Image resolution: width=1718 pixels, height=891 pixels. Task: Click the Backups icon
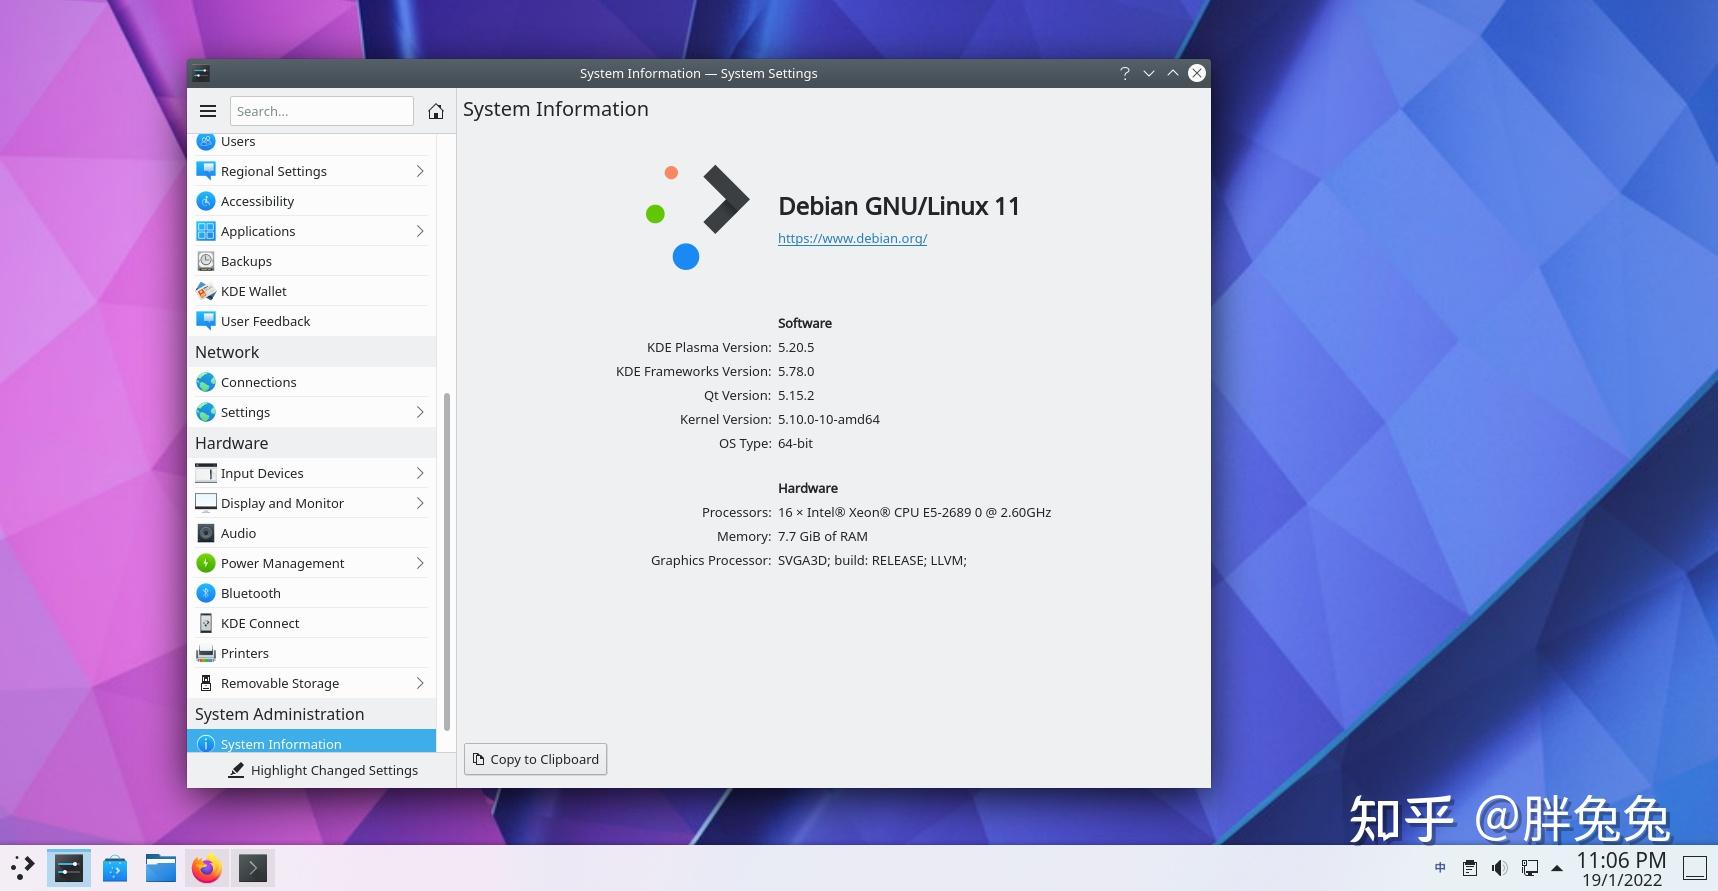pos(206,261)
